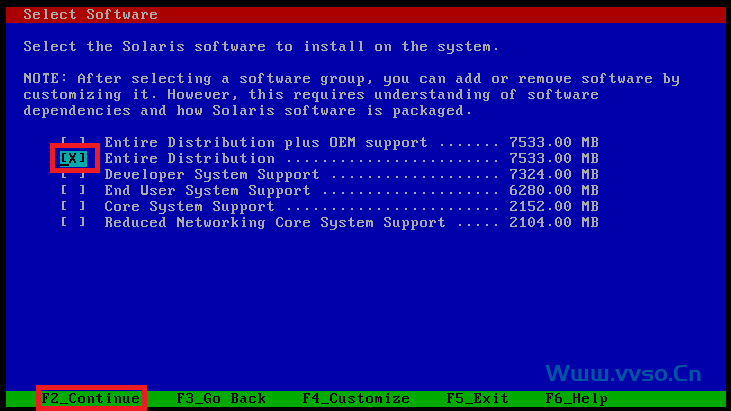731x411 pixels.
Task: Click the Core System Support label
Action: coord(189,206)
